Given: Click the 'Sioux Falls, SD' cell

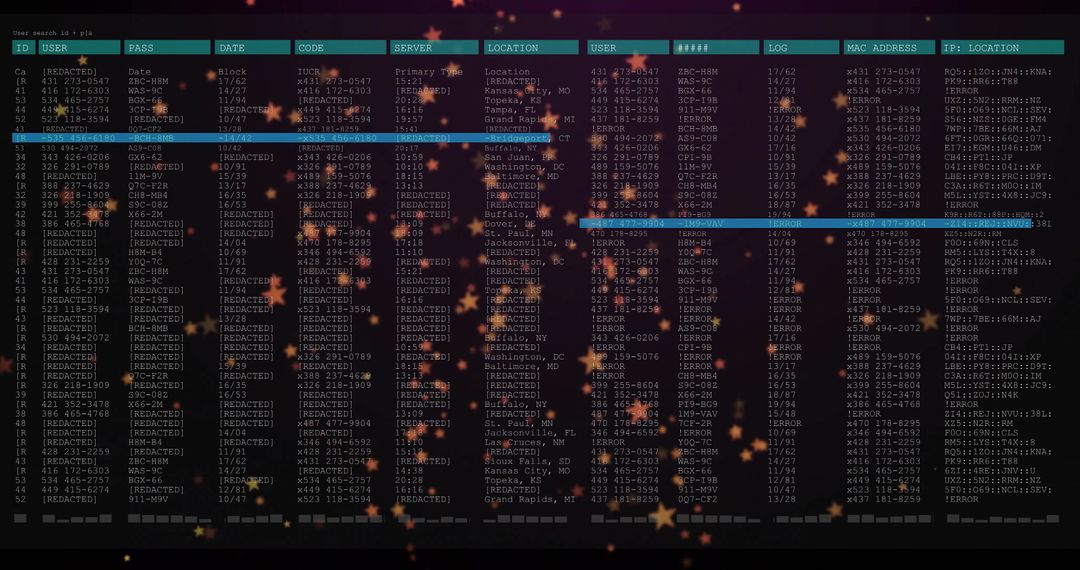Looking at the screenshot, I should point(527,461).
